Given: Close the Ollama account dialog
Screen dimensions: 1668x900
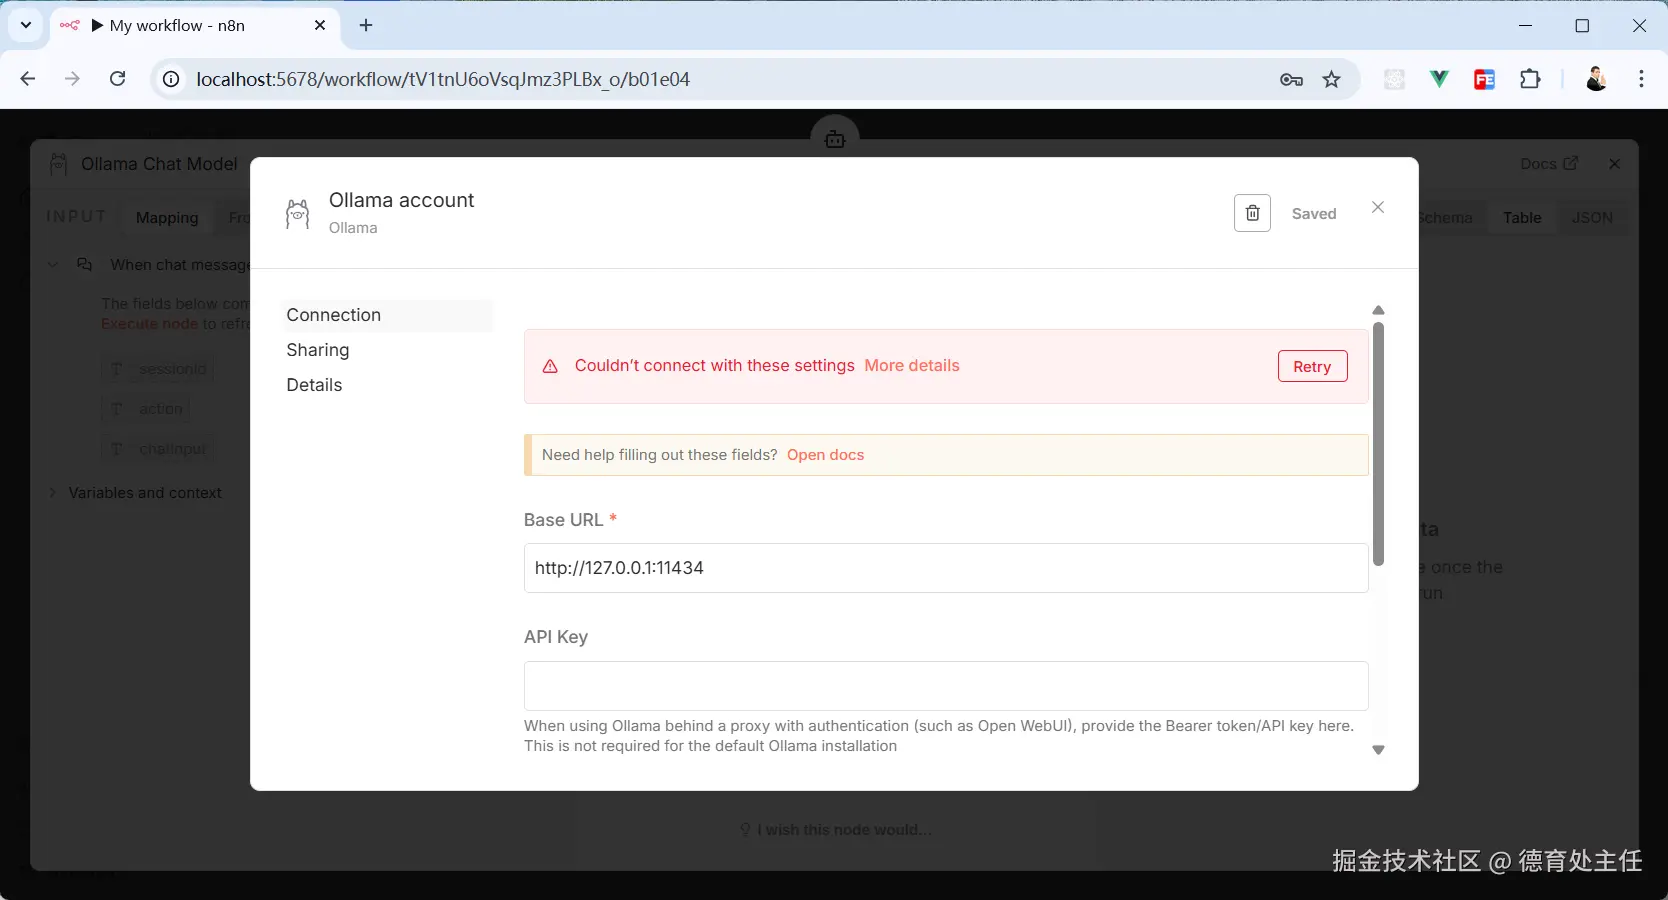Looking at the screenshot, I should [x=1378, y=207].
